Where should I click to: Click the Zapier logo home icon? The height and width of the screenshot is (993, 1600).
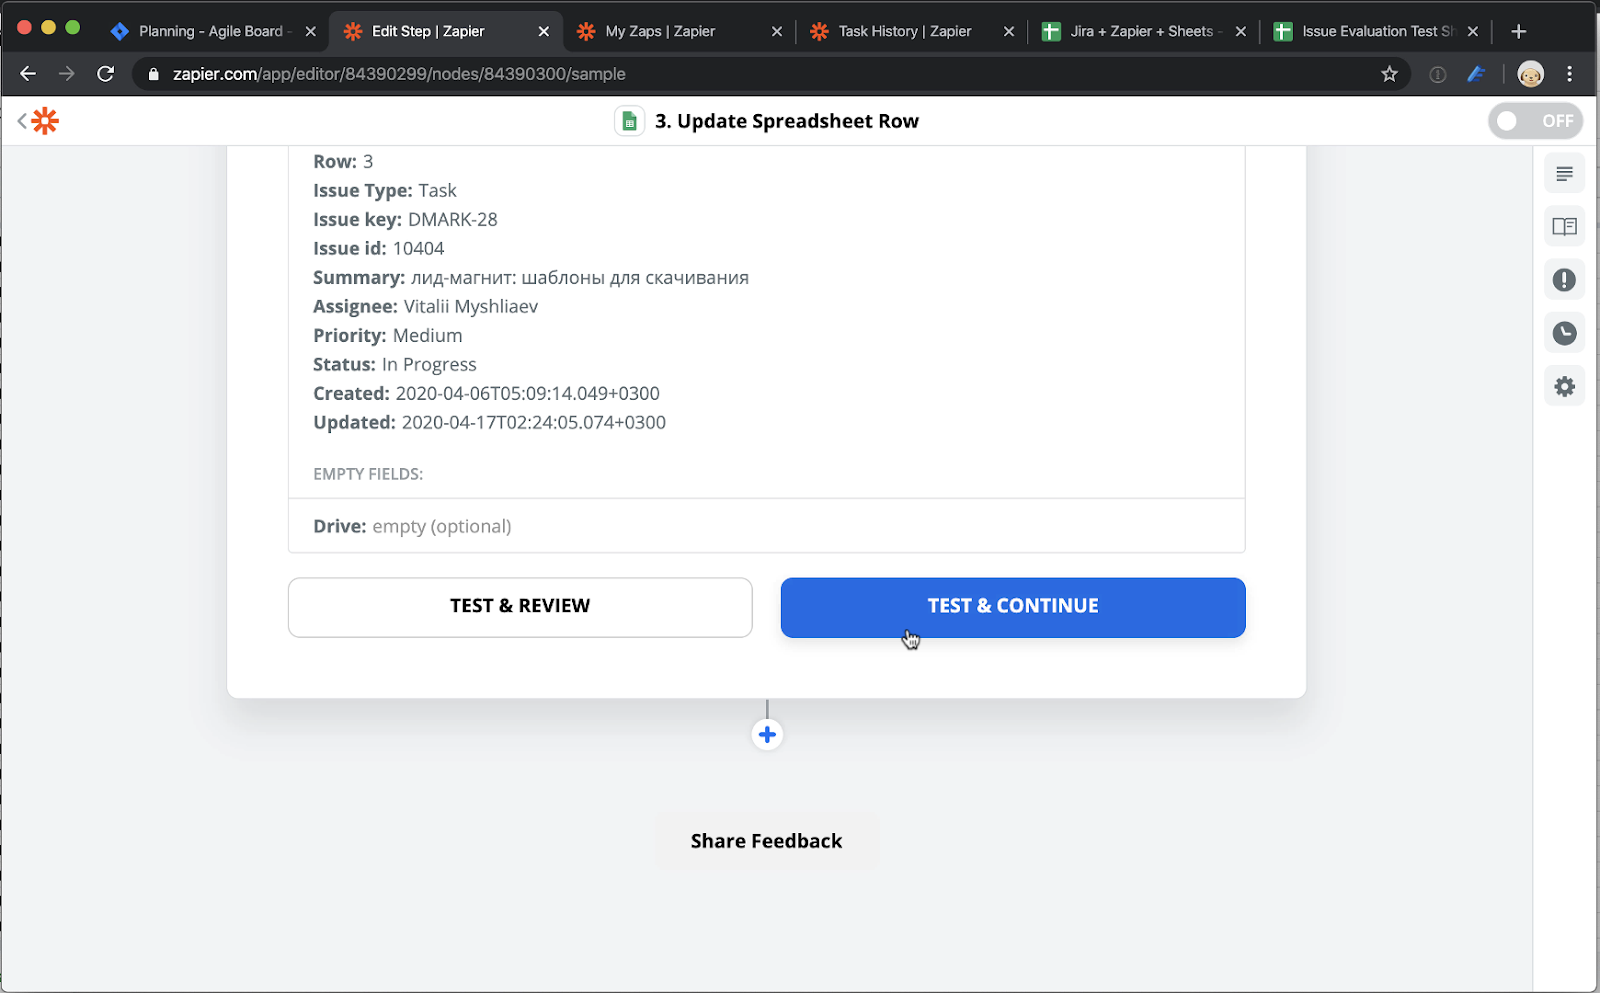click(x=45, y=121)
